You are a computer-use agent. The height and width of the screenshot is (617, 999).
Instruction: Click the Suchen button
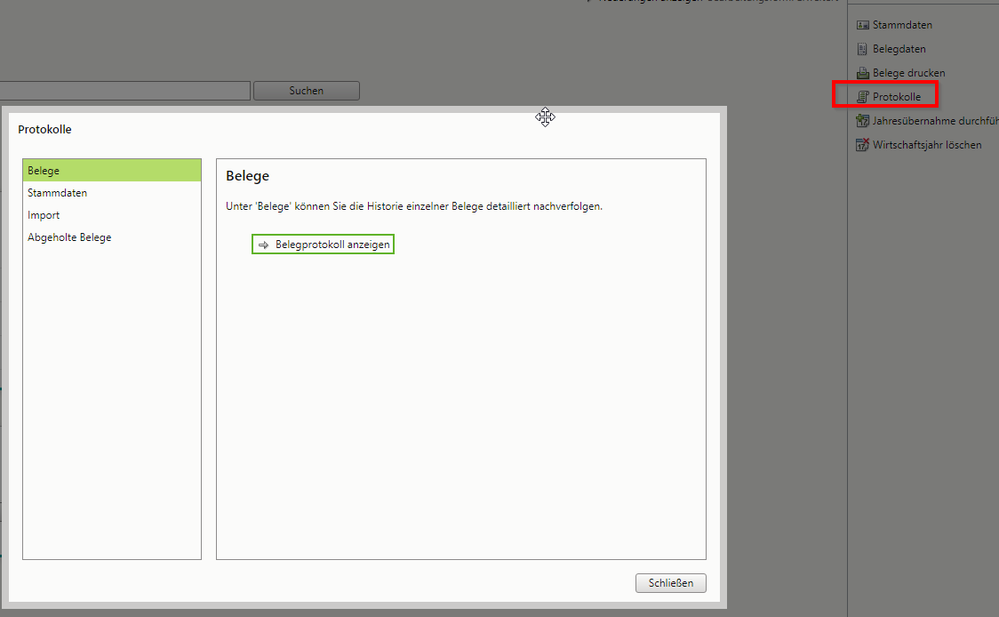tap(306, 91)
